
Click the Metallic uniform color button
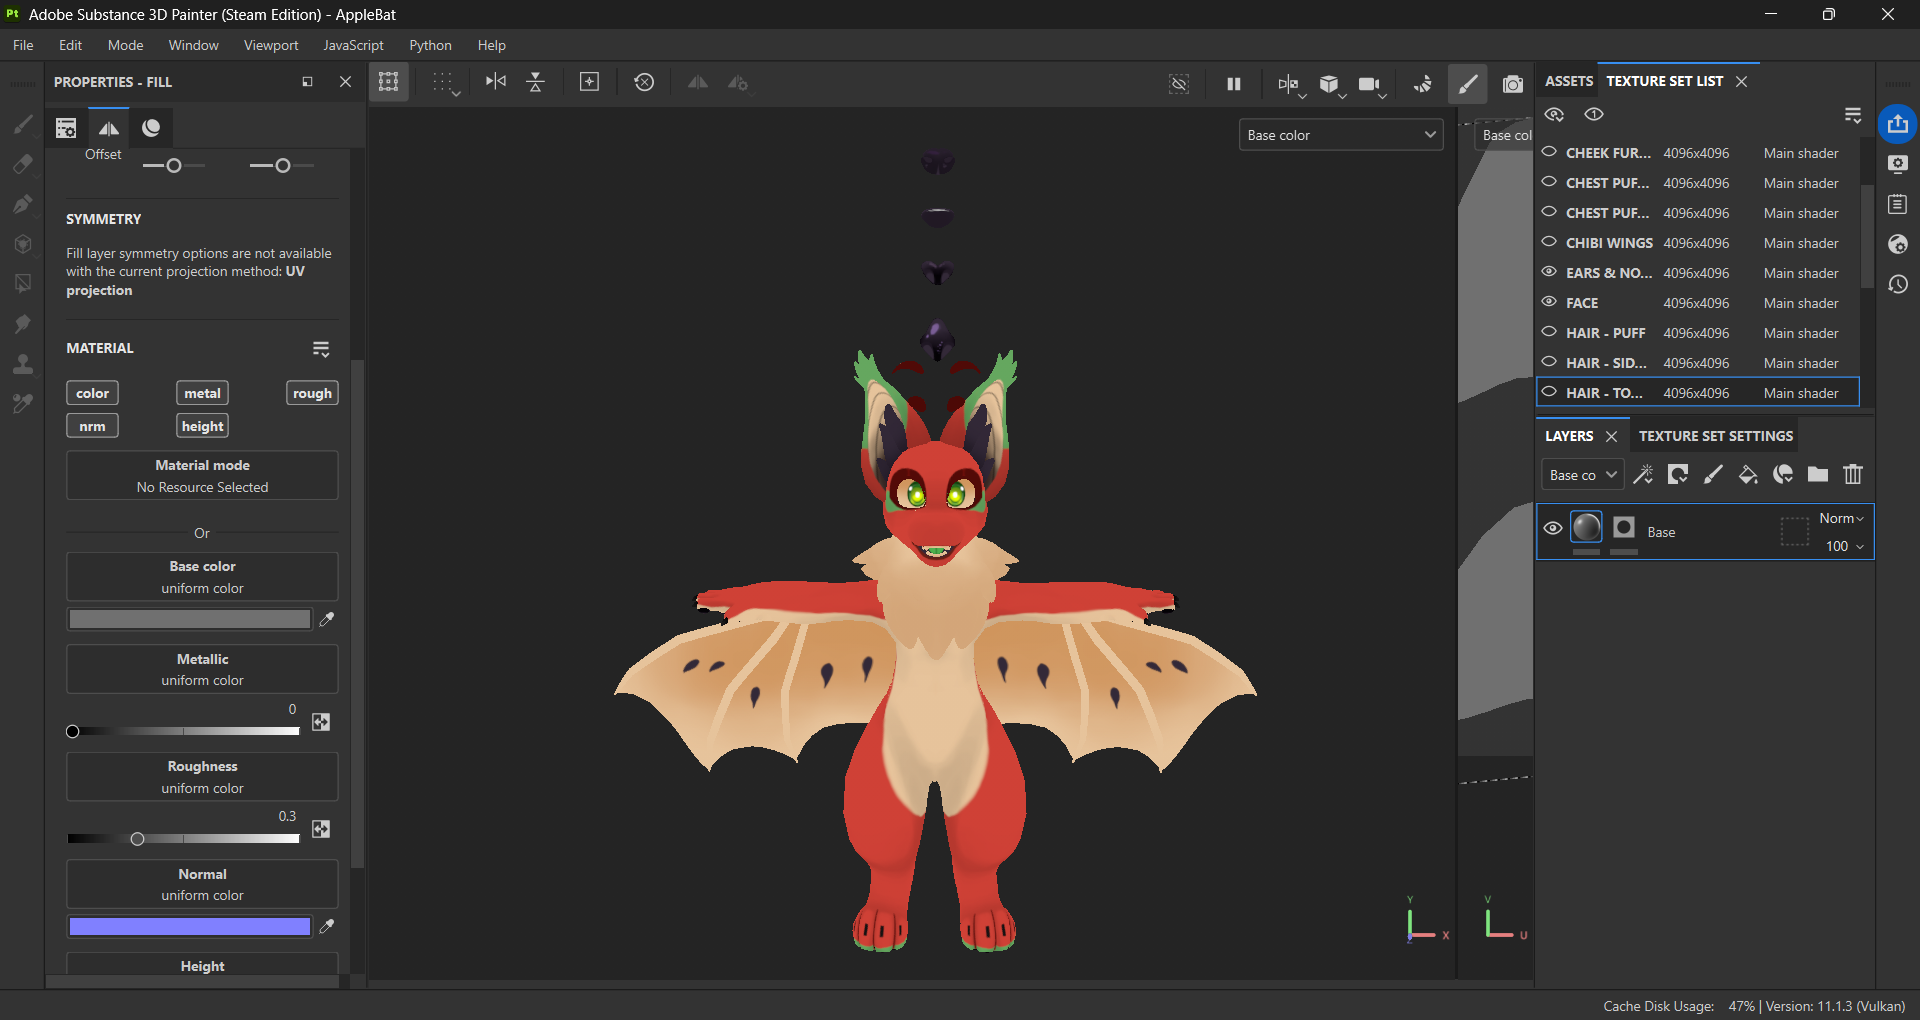tap(202, 669)
